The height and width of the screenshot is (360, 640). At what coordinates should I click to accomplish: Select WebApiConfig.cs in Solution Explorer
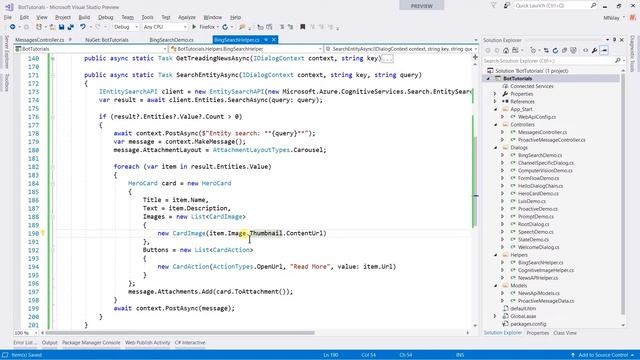click(x=537, y=117)
